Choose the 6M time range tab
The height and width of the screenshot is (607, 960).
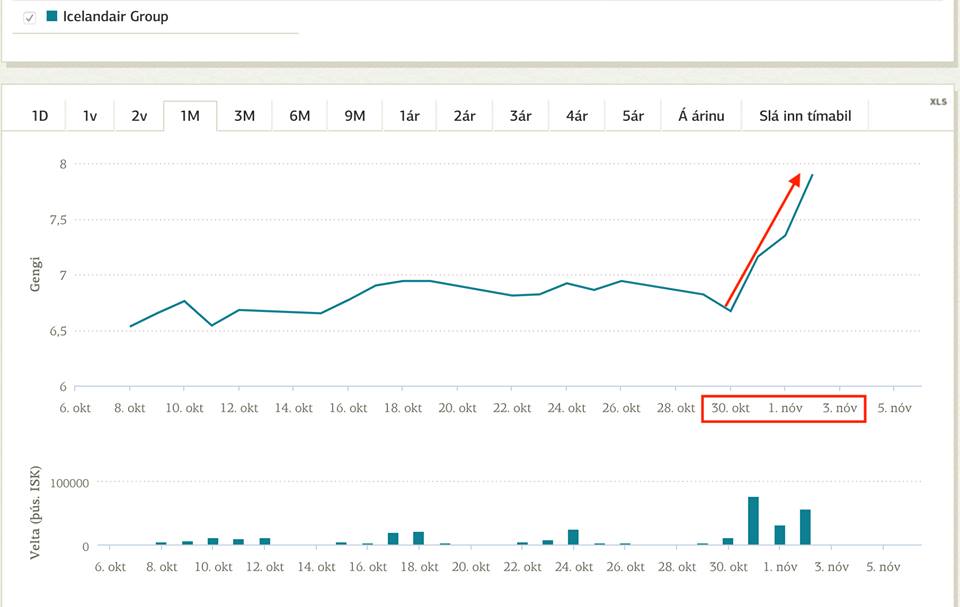pyautogui.click(x=300, y=116)
